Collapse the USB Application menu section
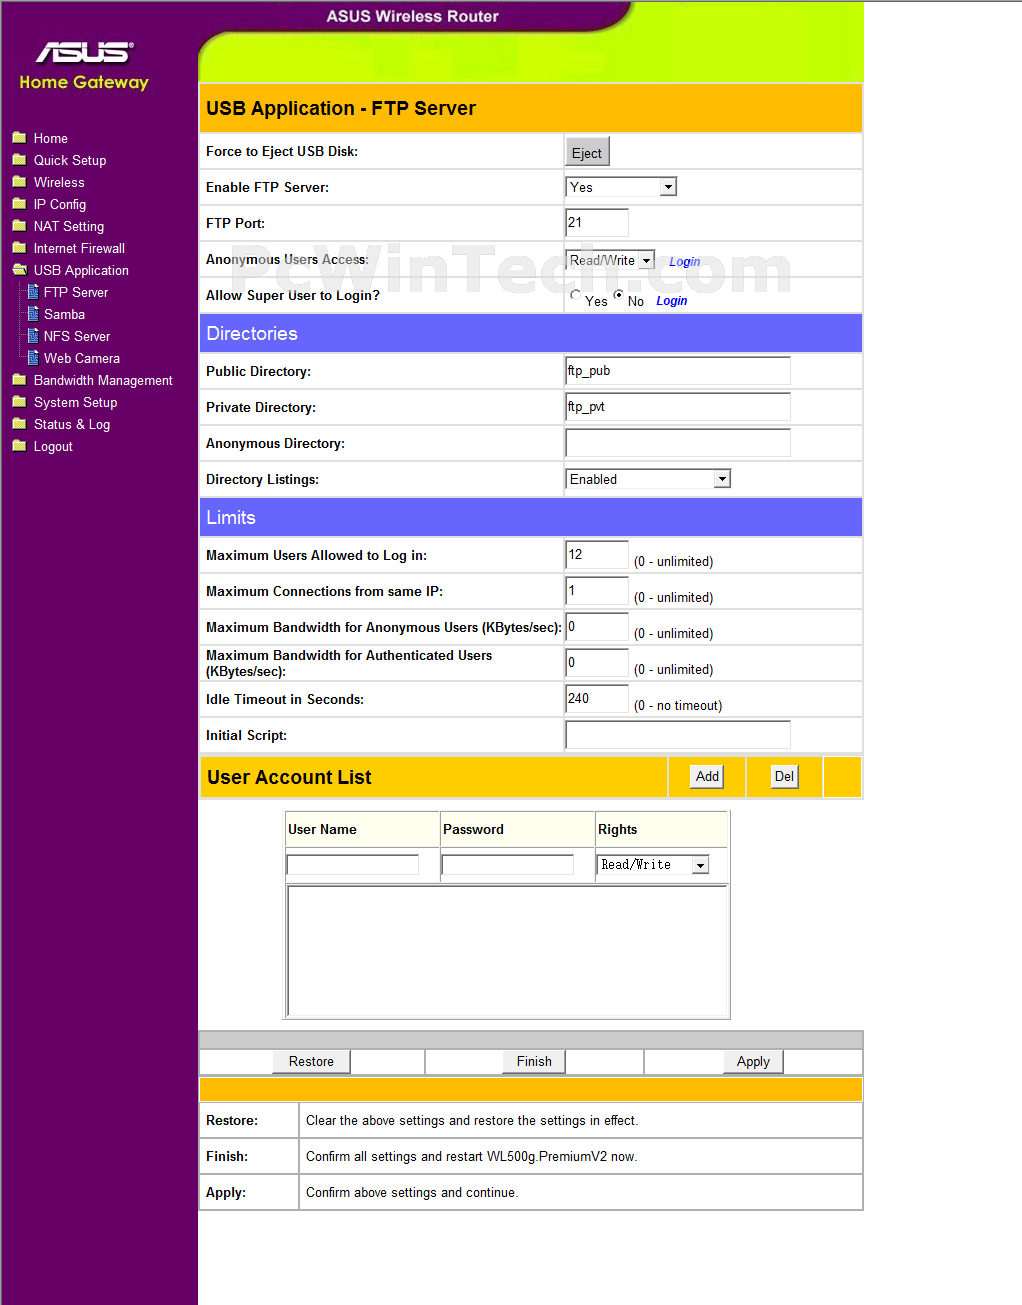 81,270
